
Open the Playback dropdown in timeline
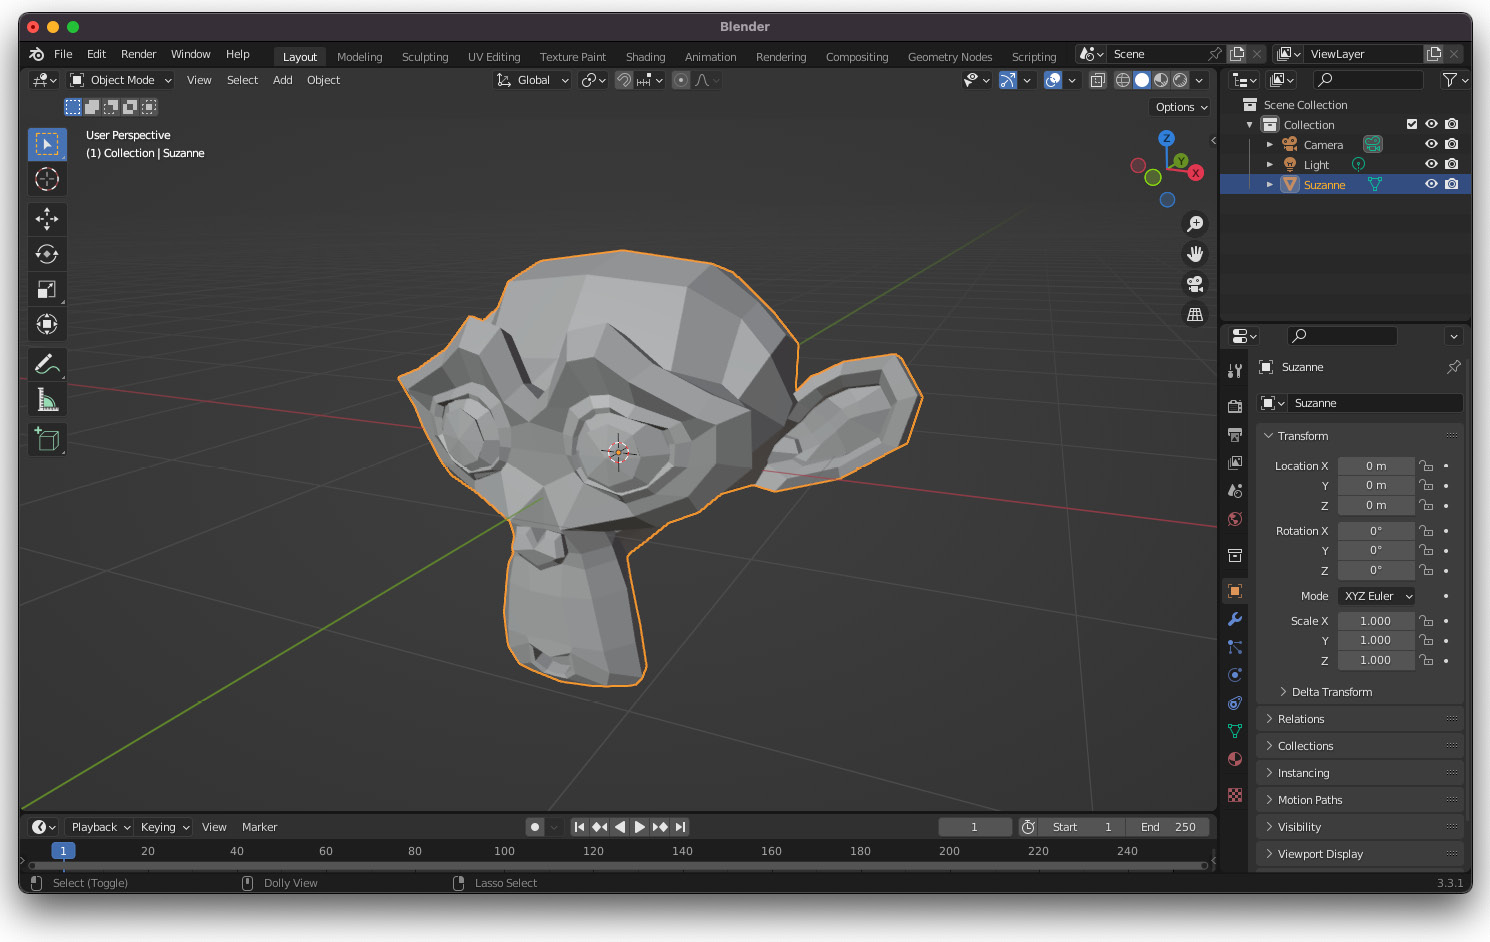point(100,827)
